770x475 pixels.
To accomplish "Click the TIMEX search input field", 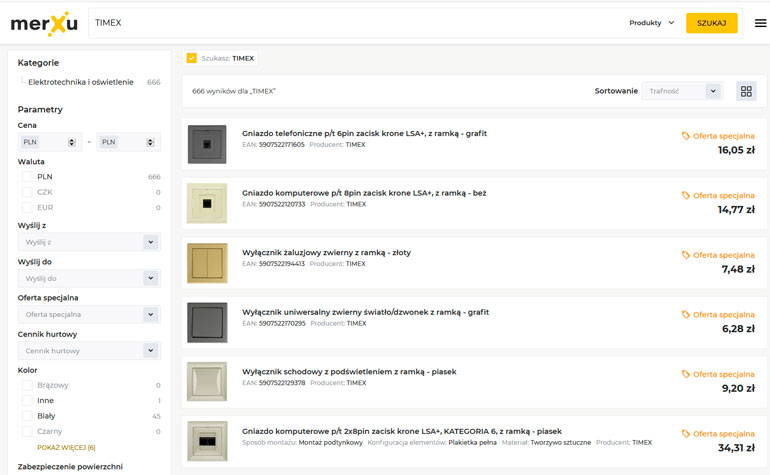I will tap(354, 23).
